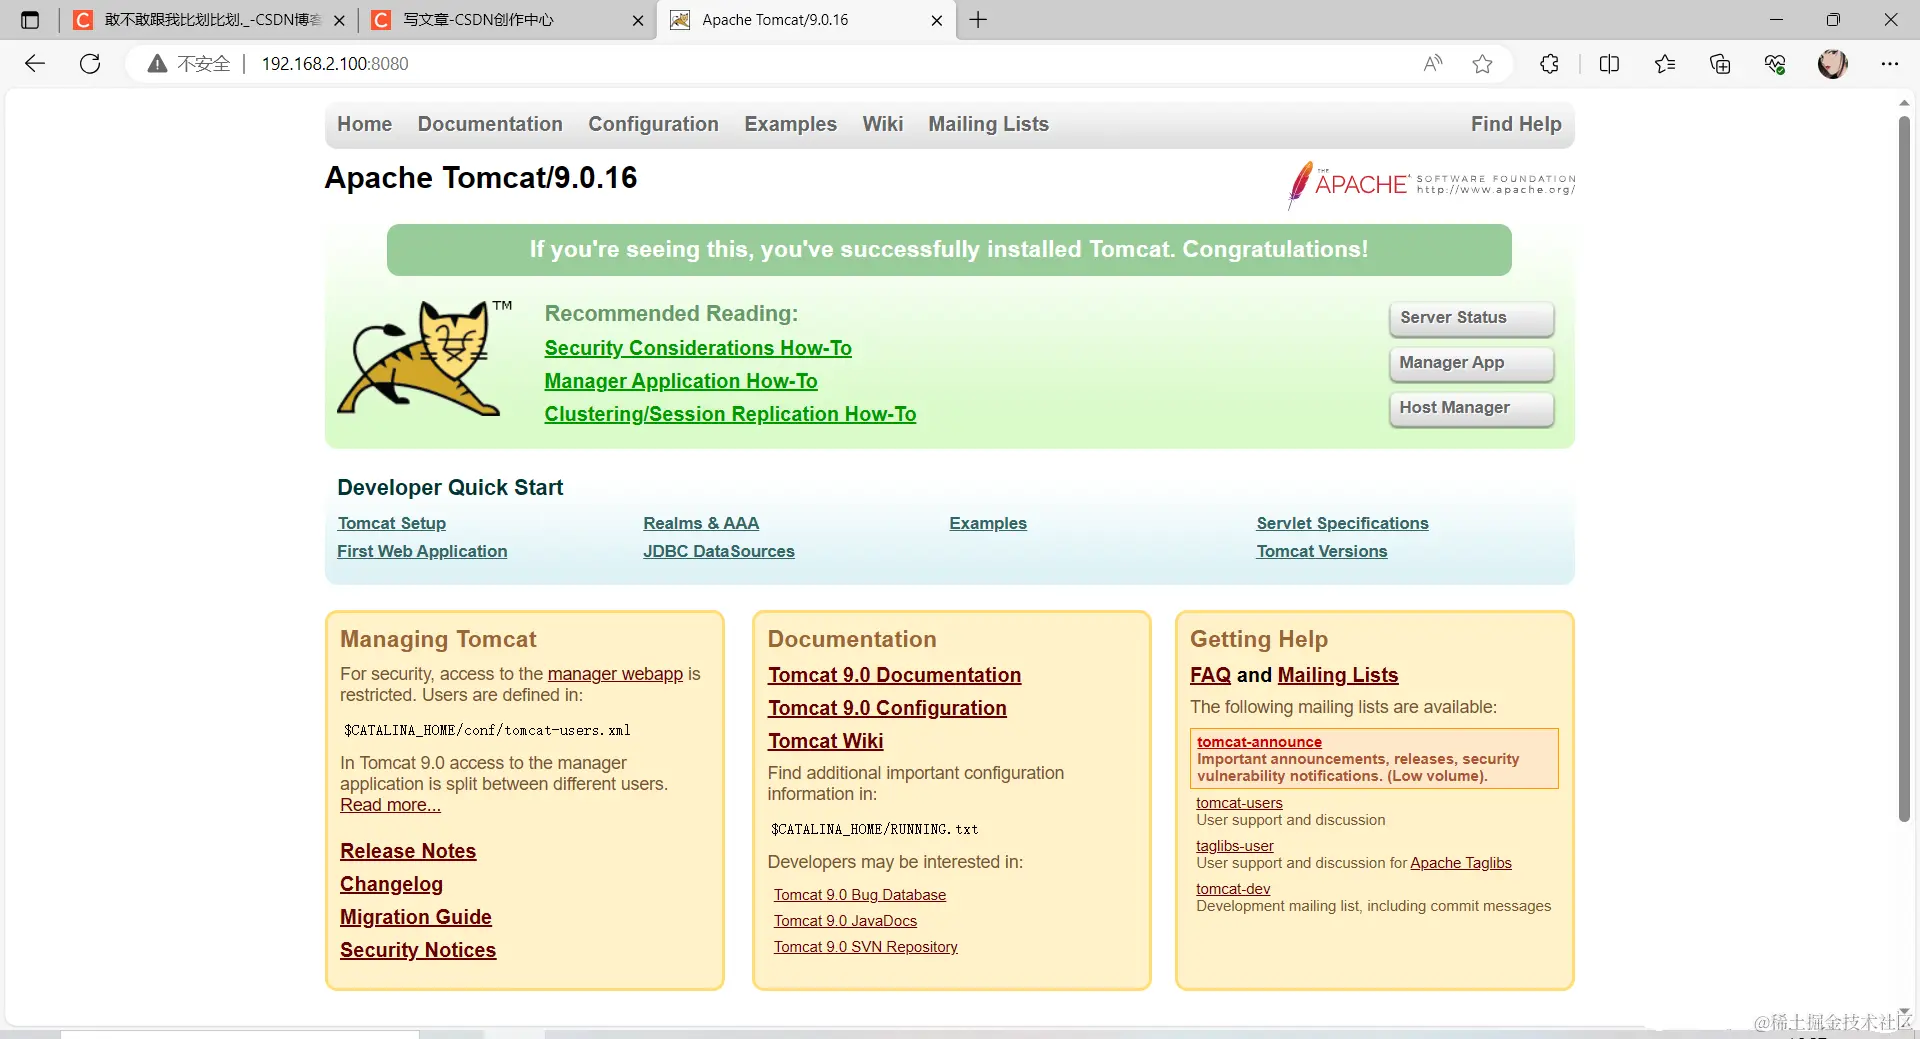This screenshot has width=1920, height=1039.
Task: Open the Home nav item
Action: [364, 124]
